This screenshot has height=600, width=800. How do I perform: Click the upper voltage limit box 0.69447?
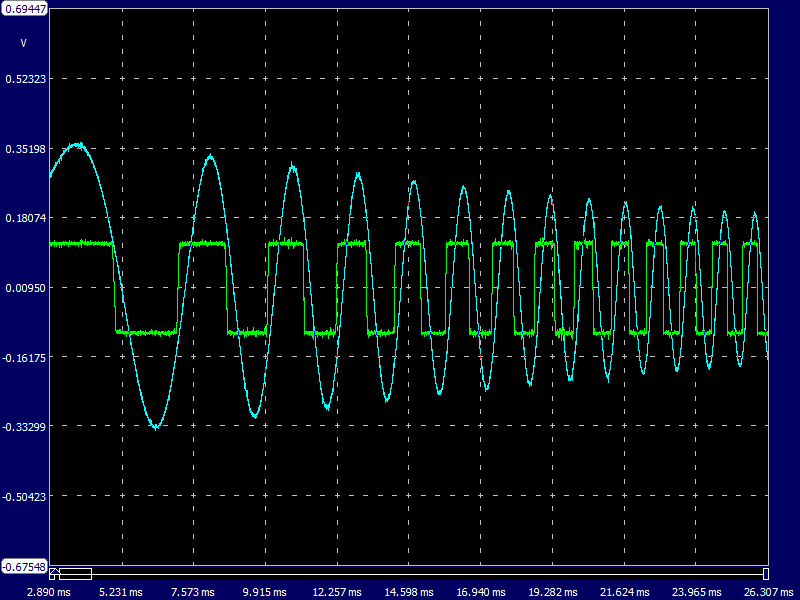click(24, 9)
